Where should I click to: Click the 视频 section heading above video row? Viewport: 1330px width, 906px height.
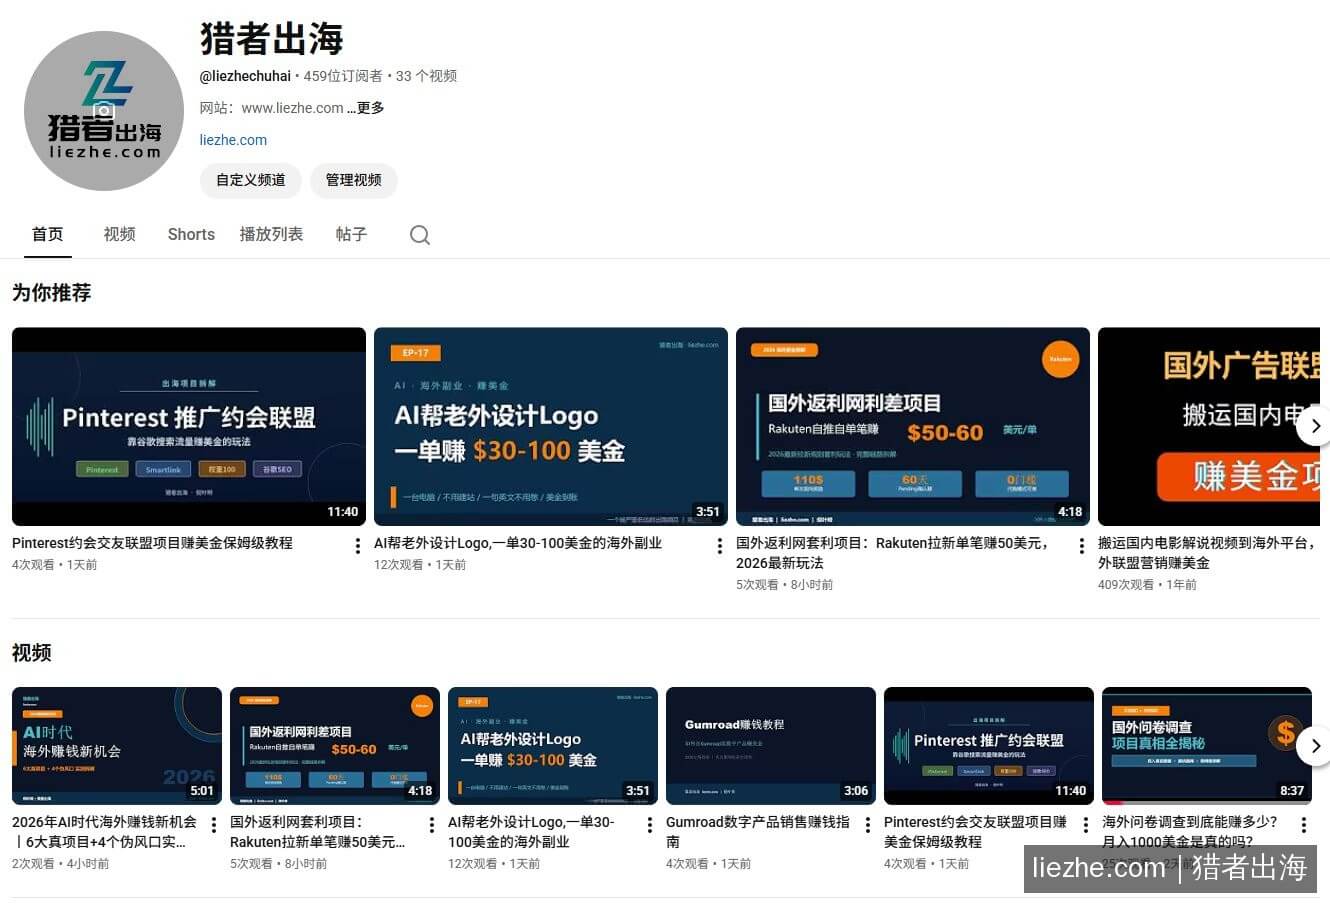coord(32,653)
